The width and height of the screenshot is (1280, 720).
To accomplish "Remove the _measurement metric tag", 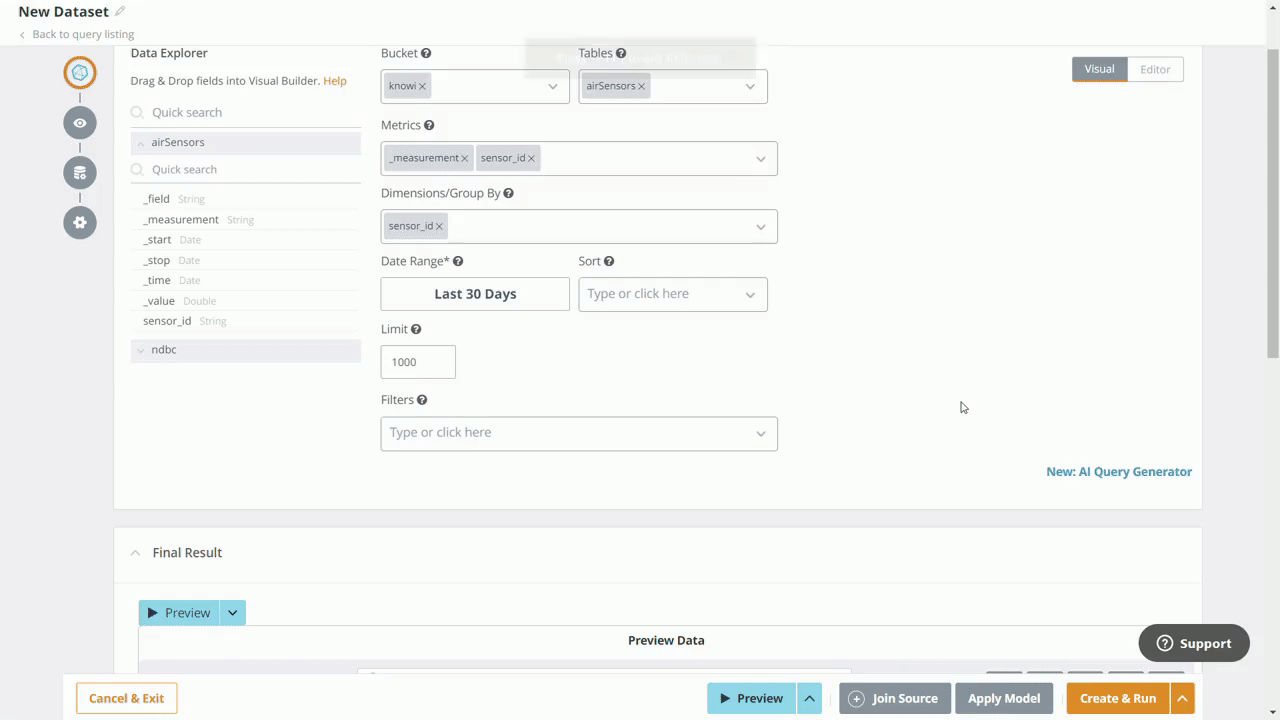I will pos(463,157).
